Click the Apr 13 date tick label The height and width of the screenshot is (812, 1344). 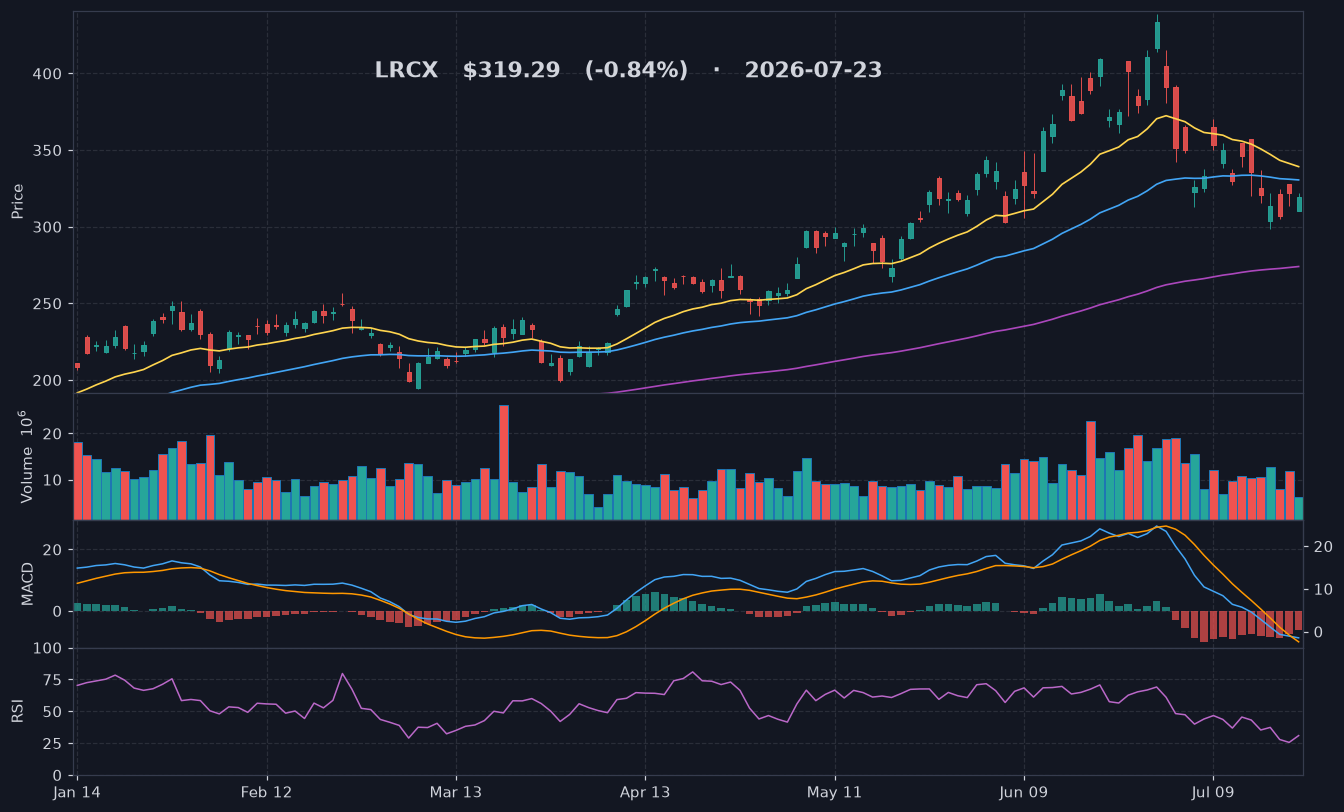pos(645,792)
